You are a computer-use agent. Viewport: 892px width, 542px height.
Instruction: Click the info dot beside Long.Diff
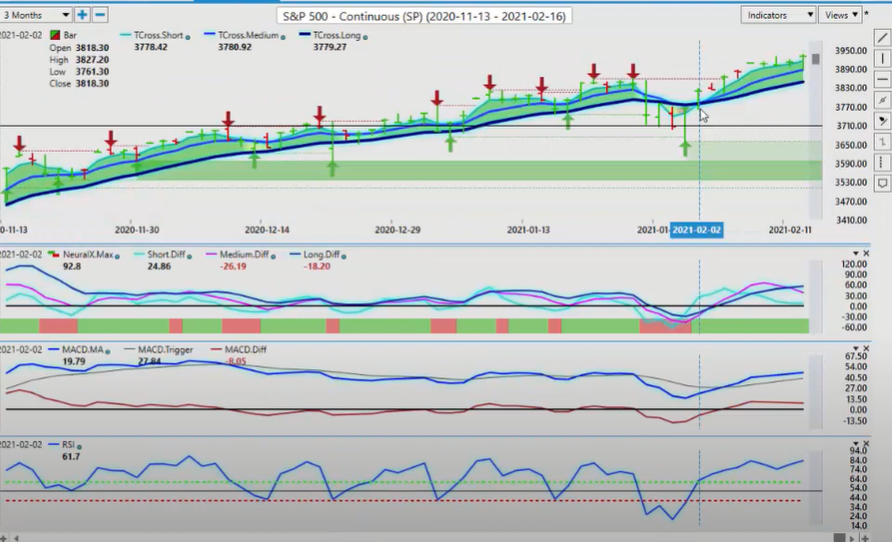click(x=344, y=256)
